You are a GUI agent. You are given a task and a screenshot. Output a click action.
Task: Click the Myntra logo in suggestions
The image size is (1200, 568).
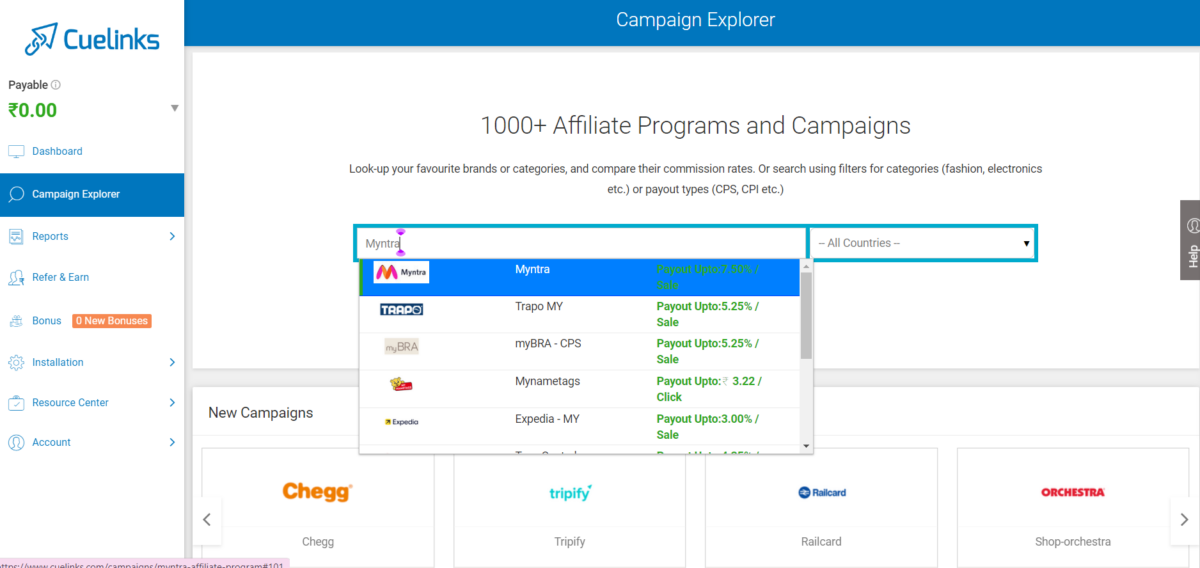pos(401,272)
